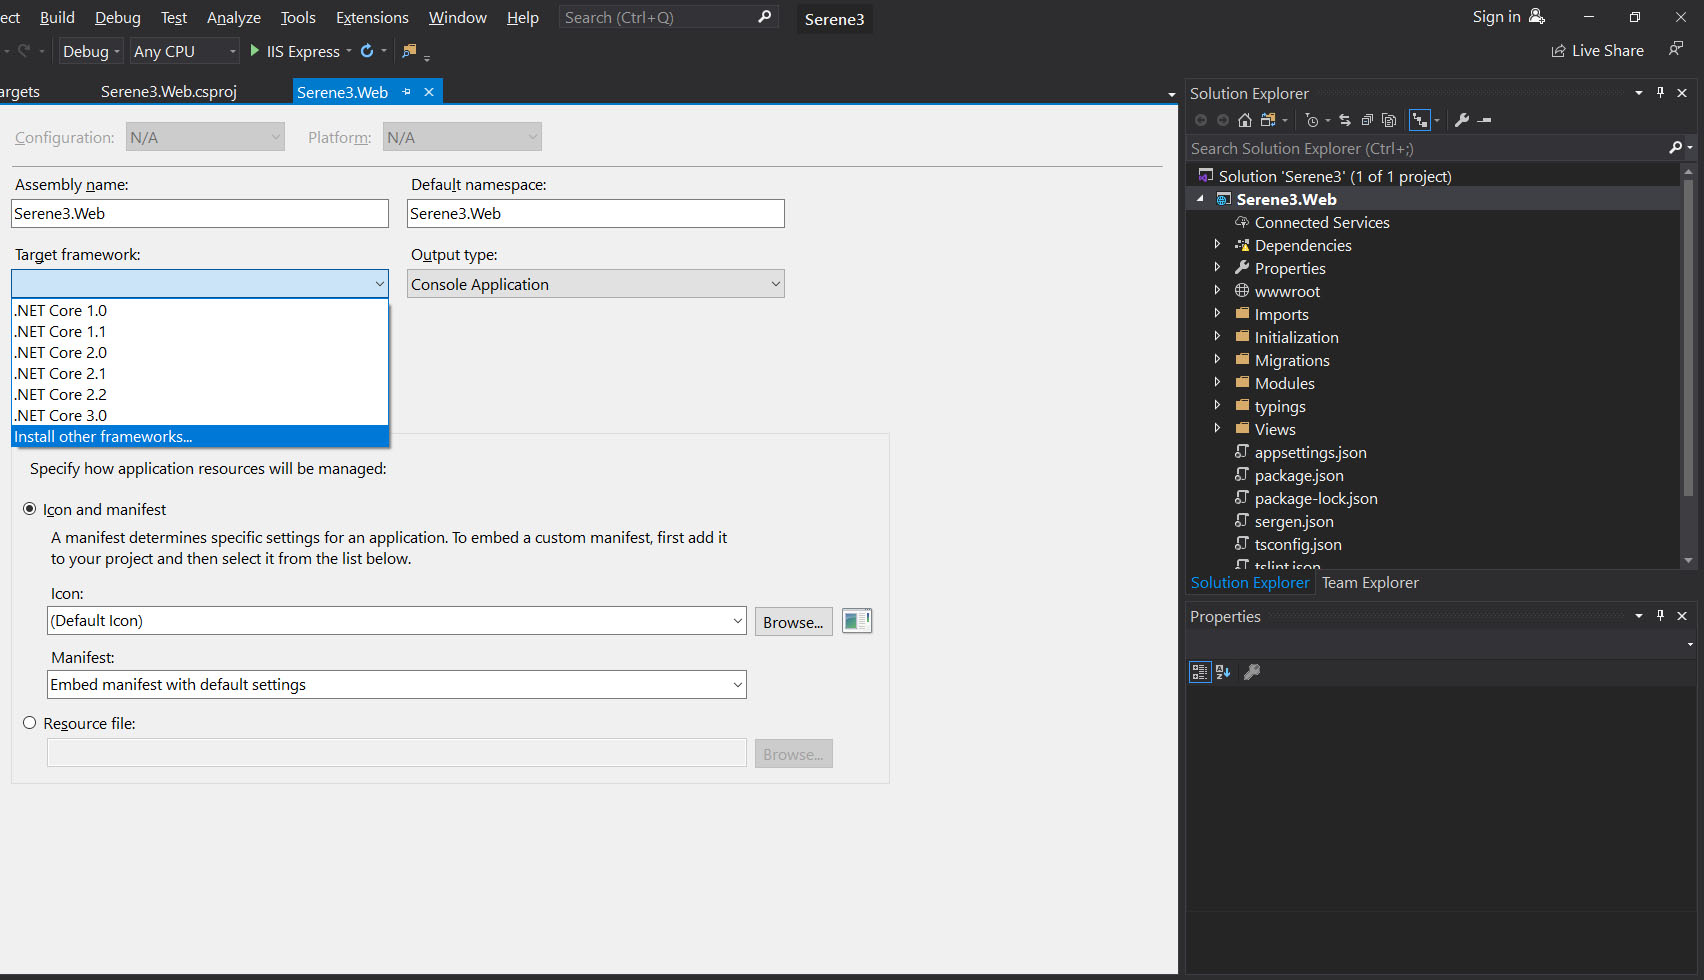Open Solution Explorer Properties wrench icon

point(1462,119)
